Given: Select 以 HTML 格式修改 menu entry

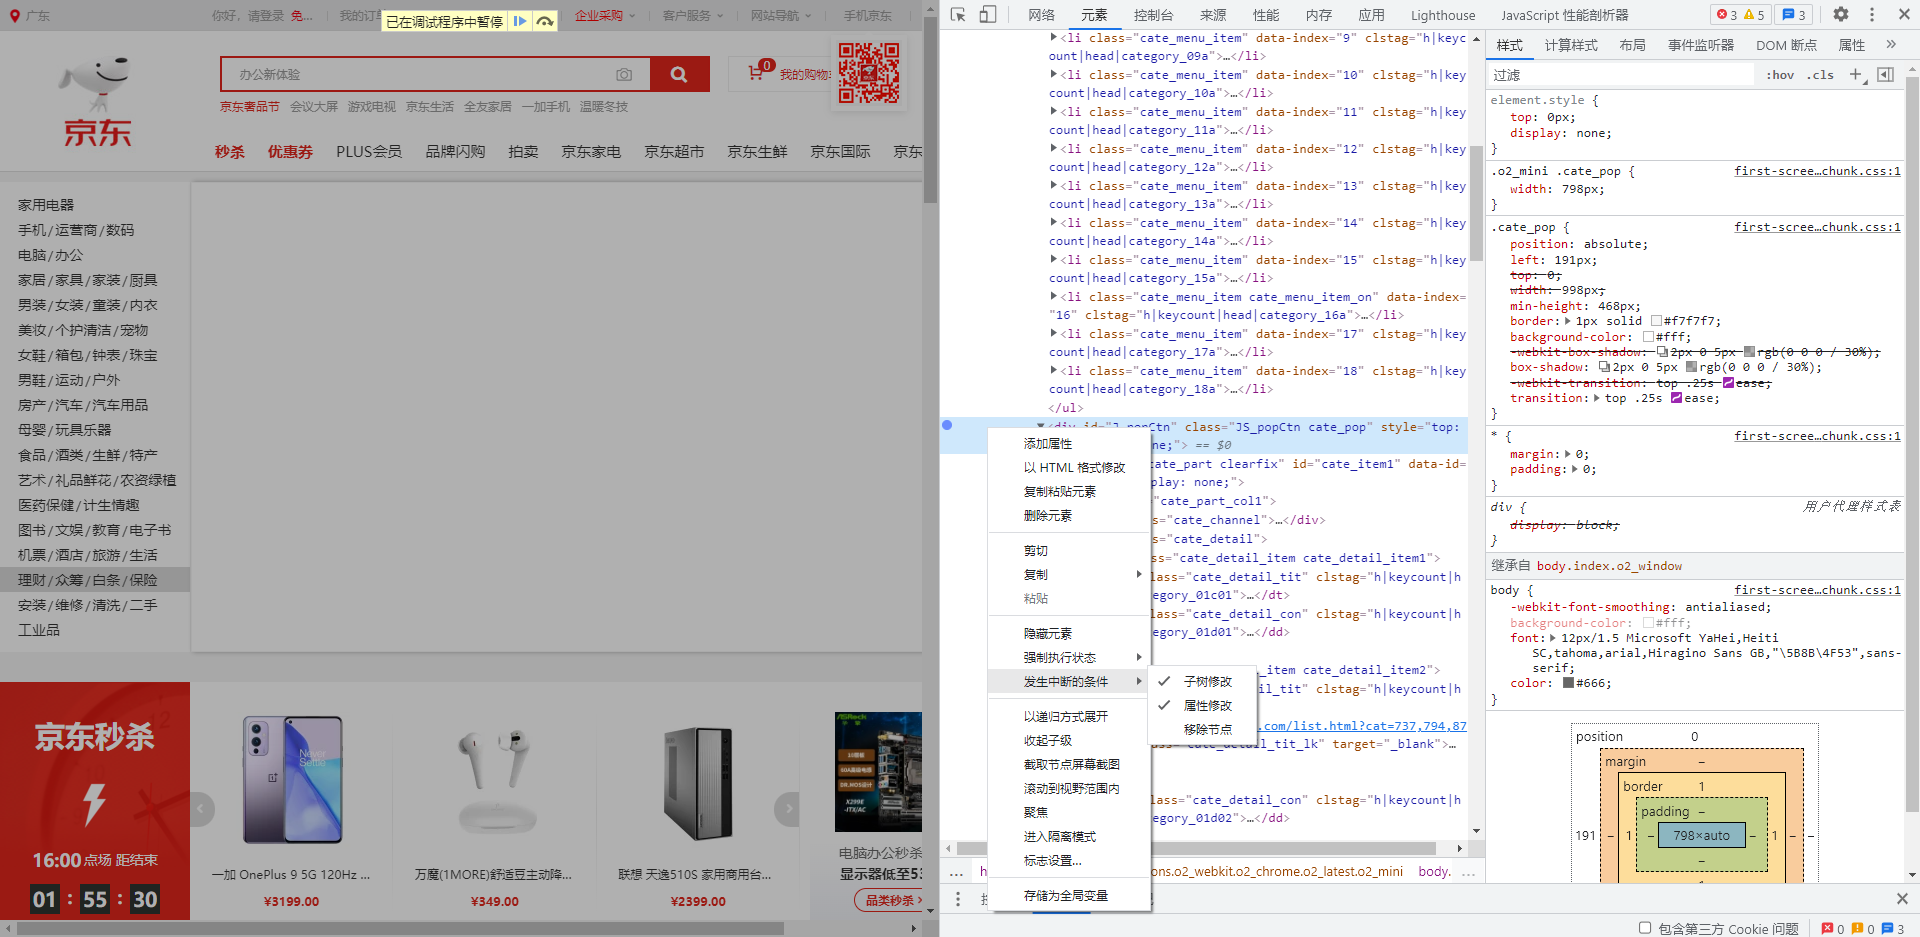Looking at the screenshot, I should (1068, 467).
